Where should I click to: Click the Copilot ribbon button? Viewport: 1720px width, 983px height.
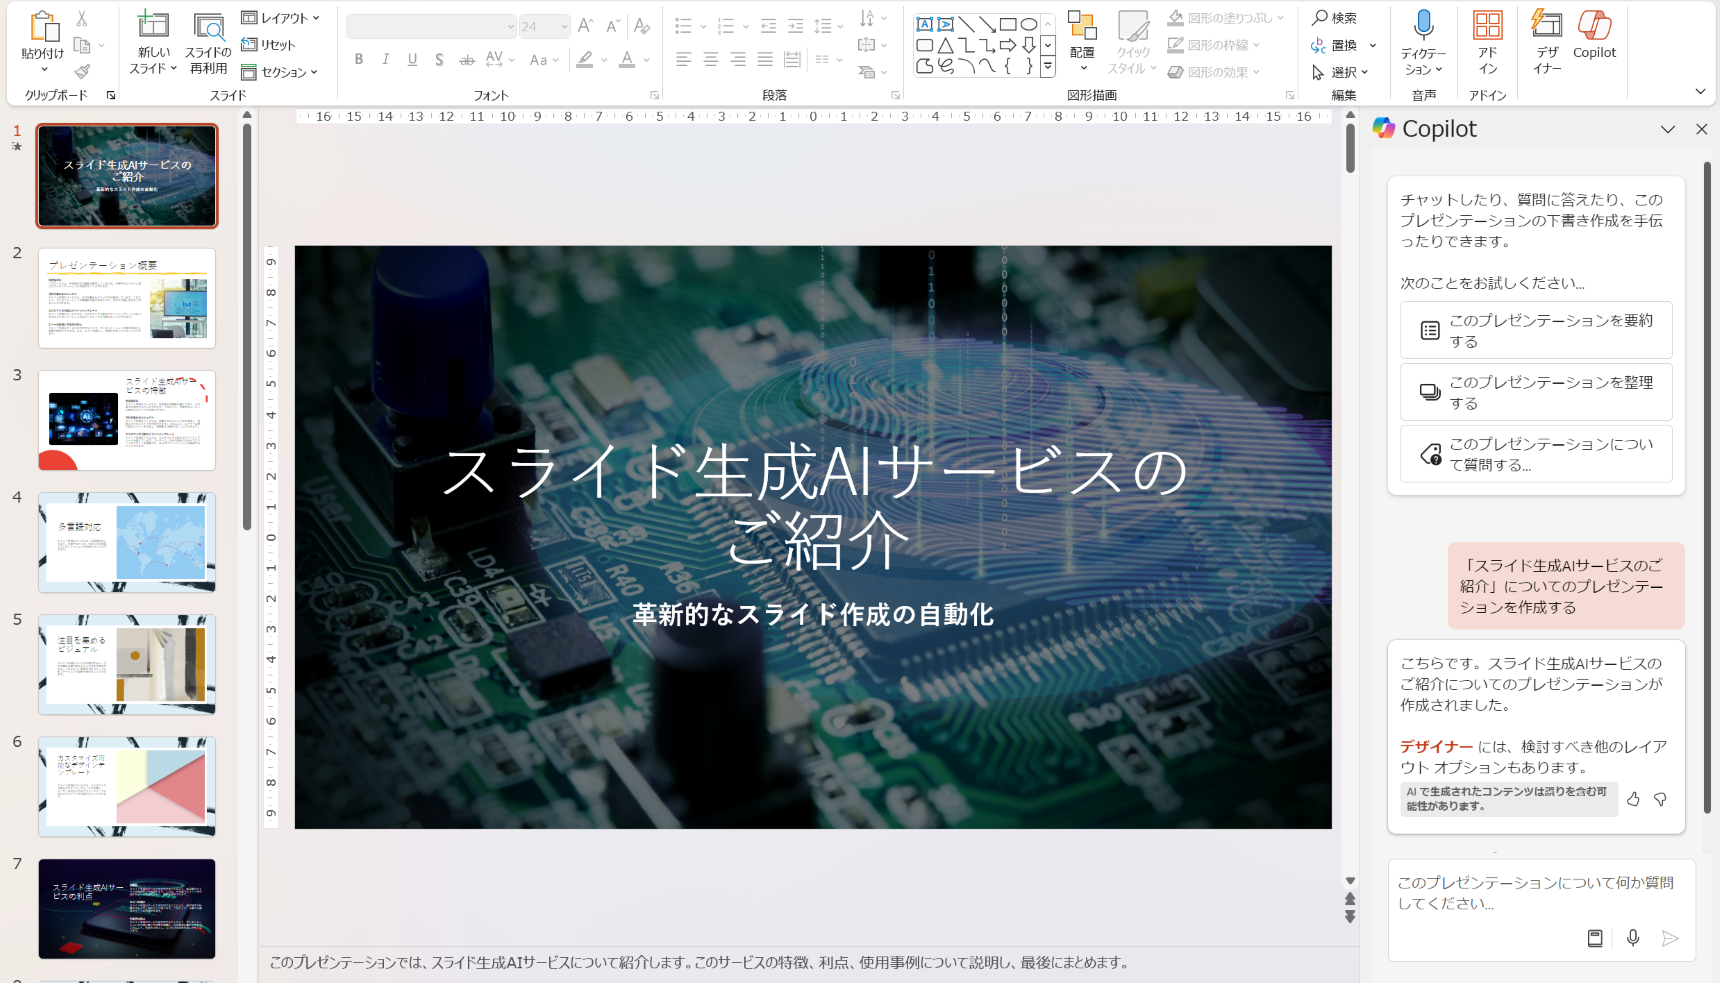point(1594,36)
